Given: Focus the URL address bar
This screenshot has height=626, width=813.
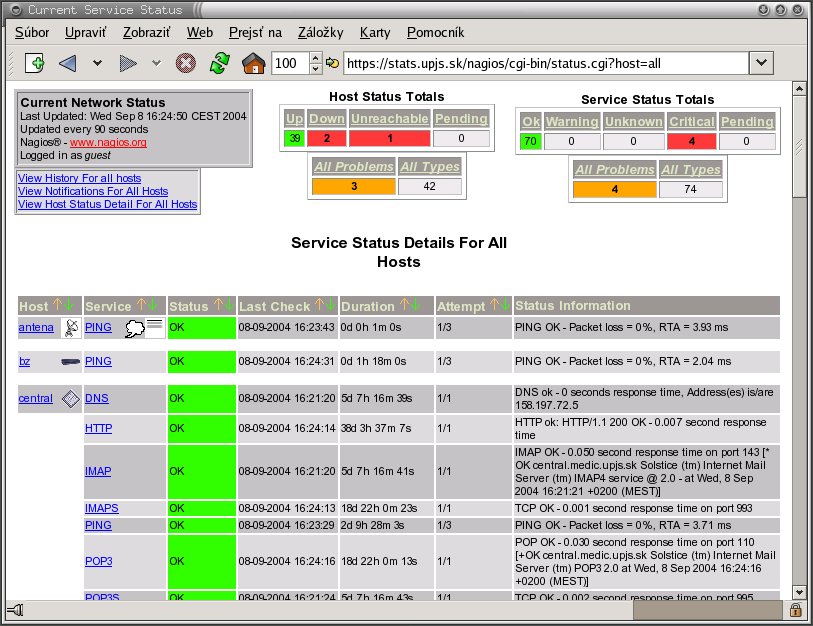Looking at the screenshot, I should [x=546, y=63].
